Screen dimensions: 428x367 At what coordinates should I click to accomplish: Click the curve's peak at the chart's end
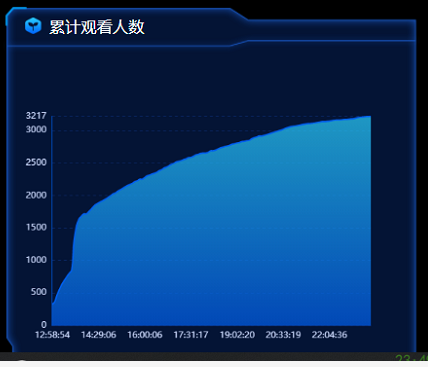[x=369, y=116]
